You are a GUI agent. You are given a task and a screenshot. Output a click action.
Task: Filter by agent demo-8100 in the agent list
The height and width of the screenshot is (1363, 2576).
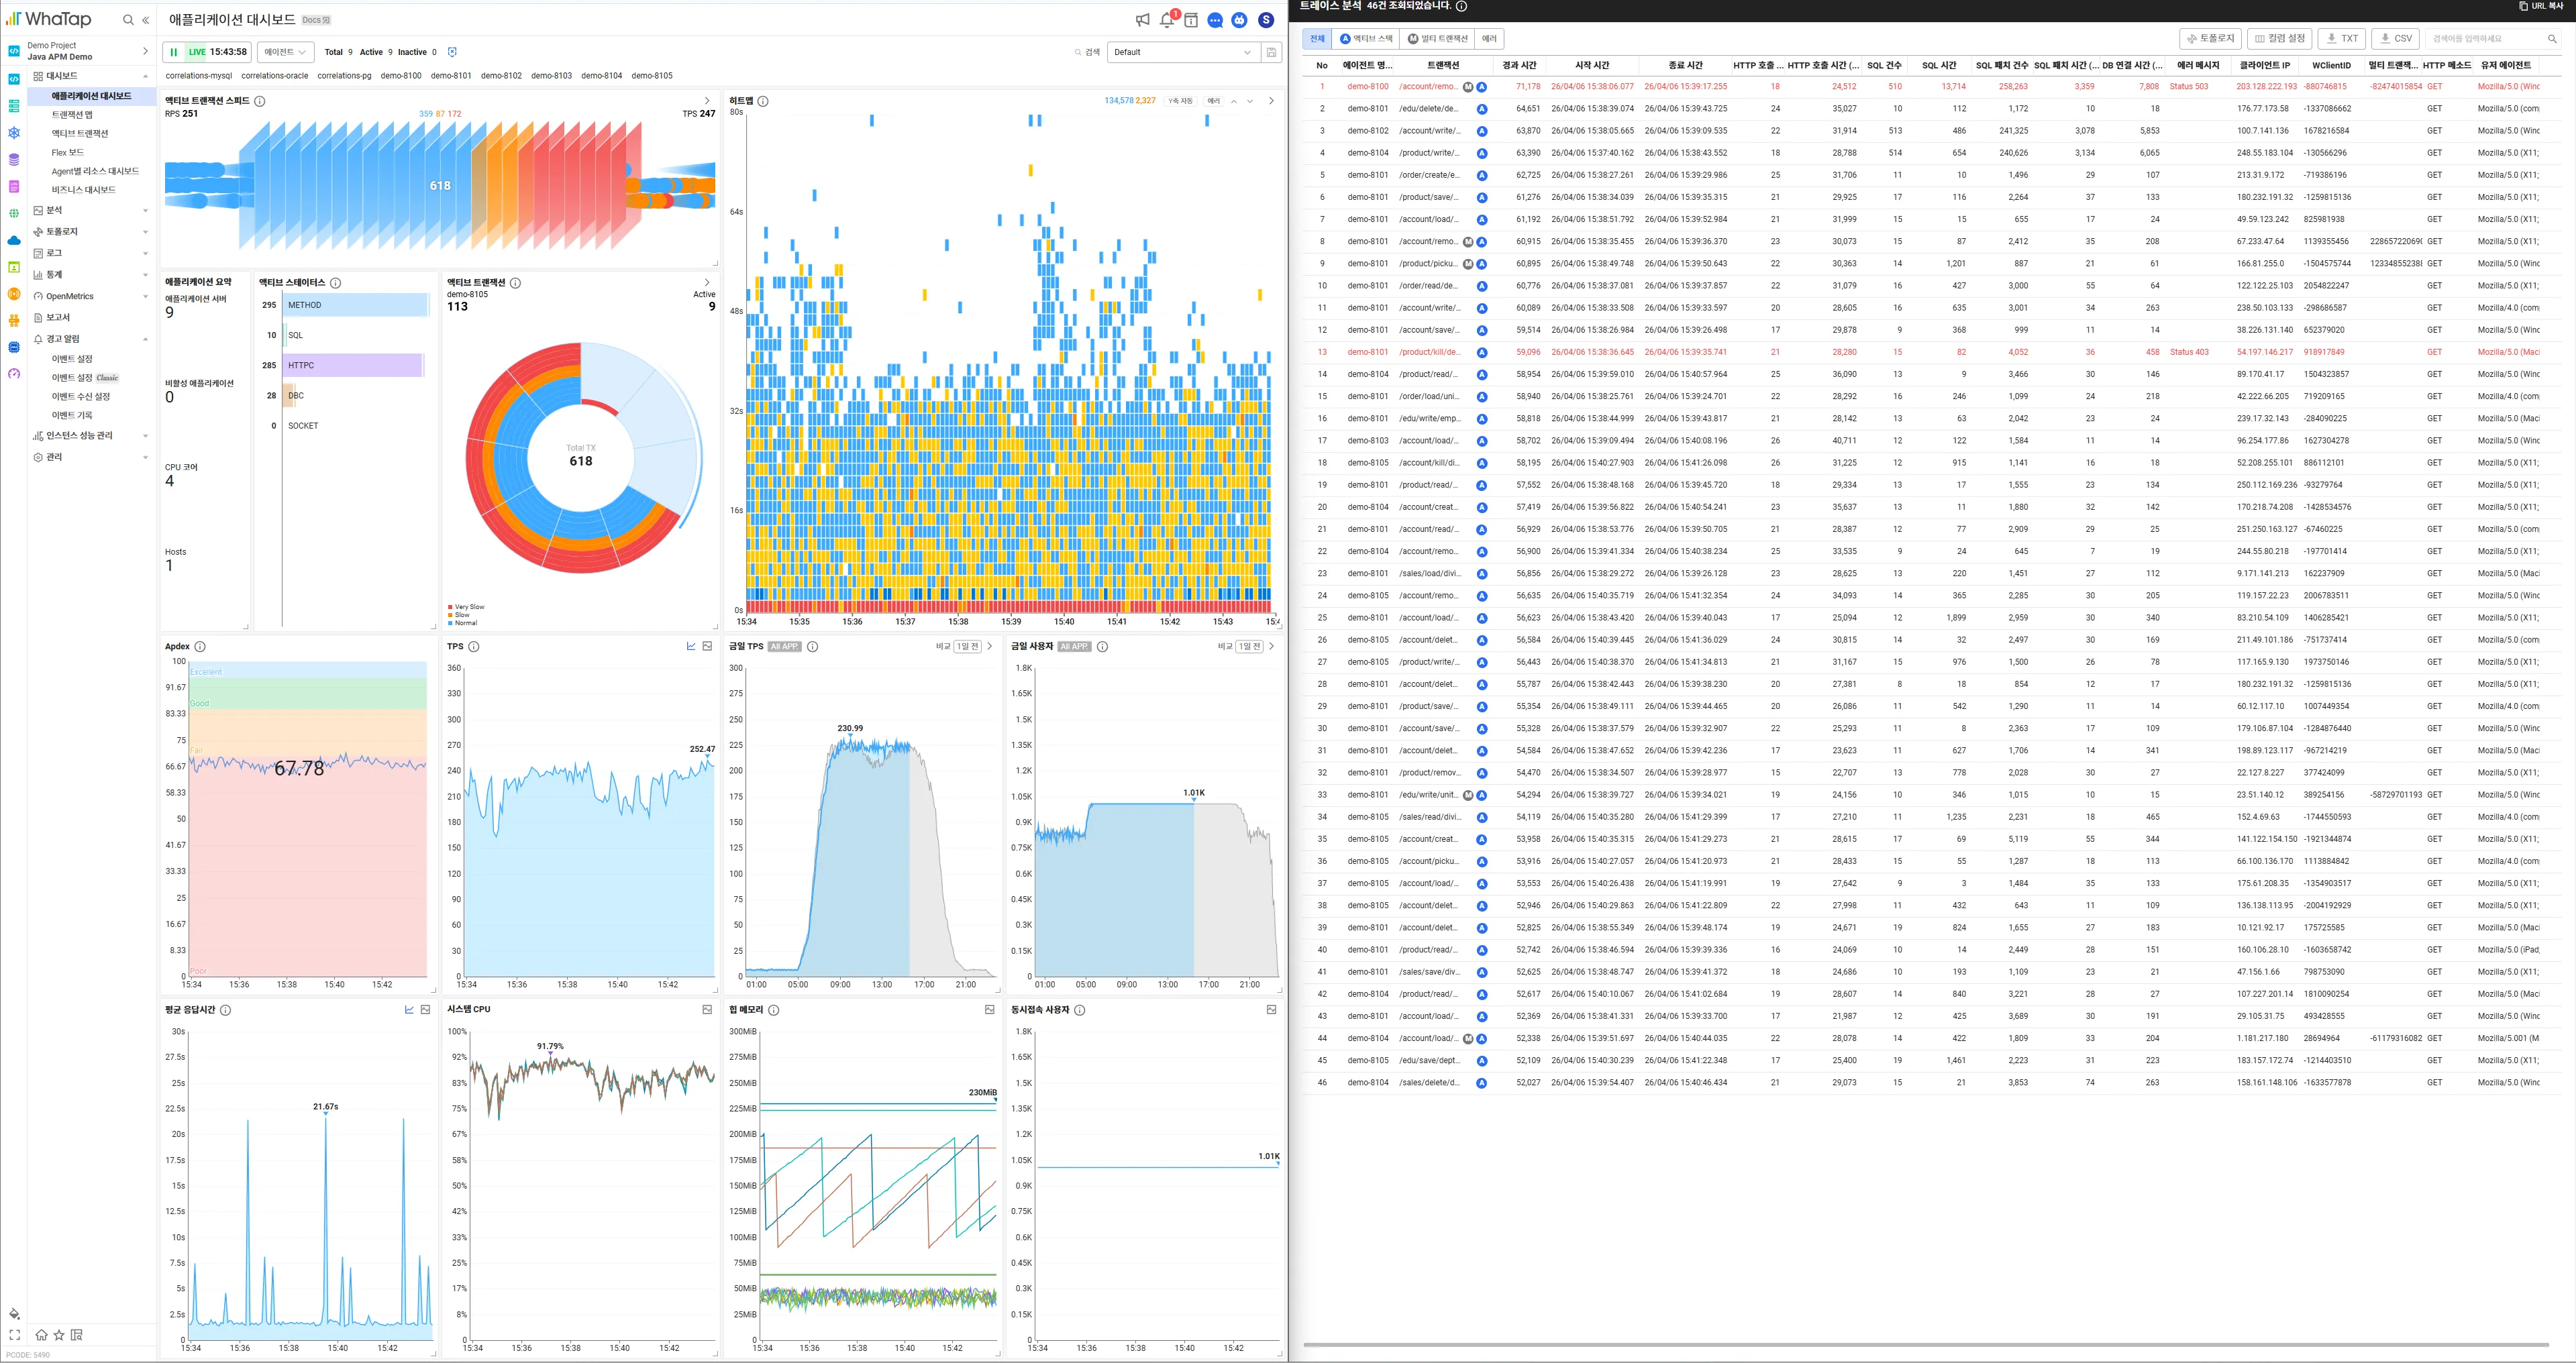tap(401, 76)
